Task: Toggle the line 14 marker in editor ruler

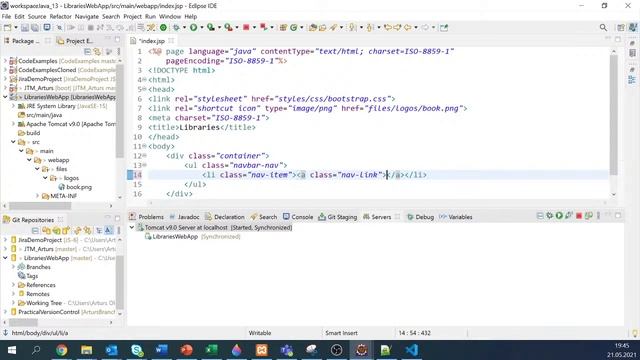Action: (130, 175)
